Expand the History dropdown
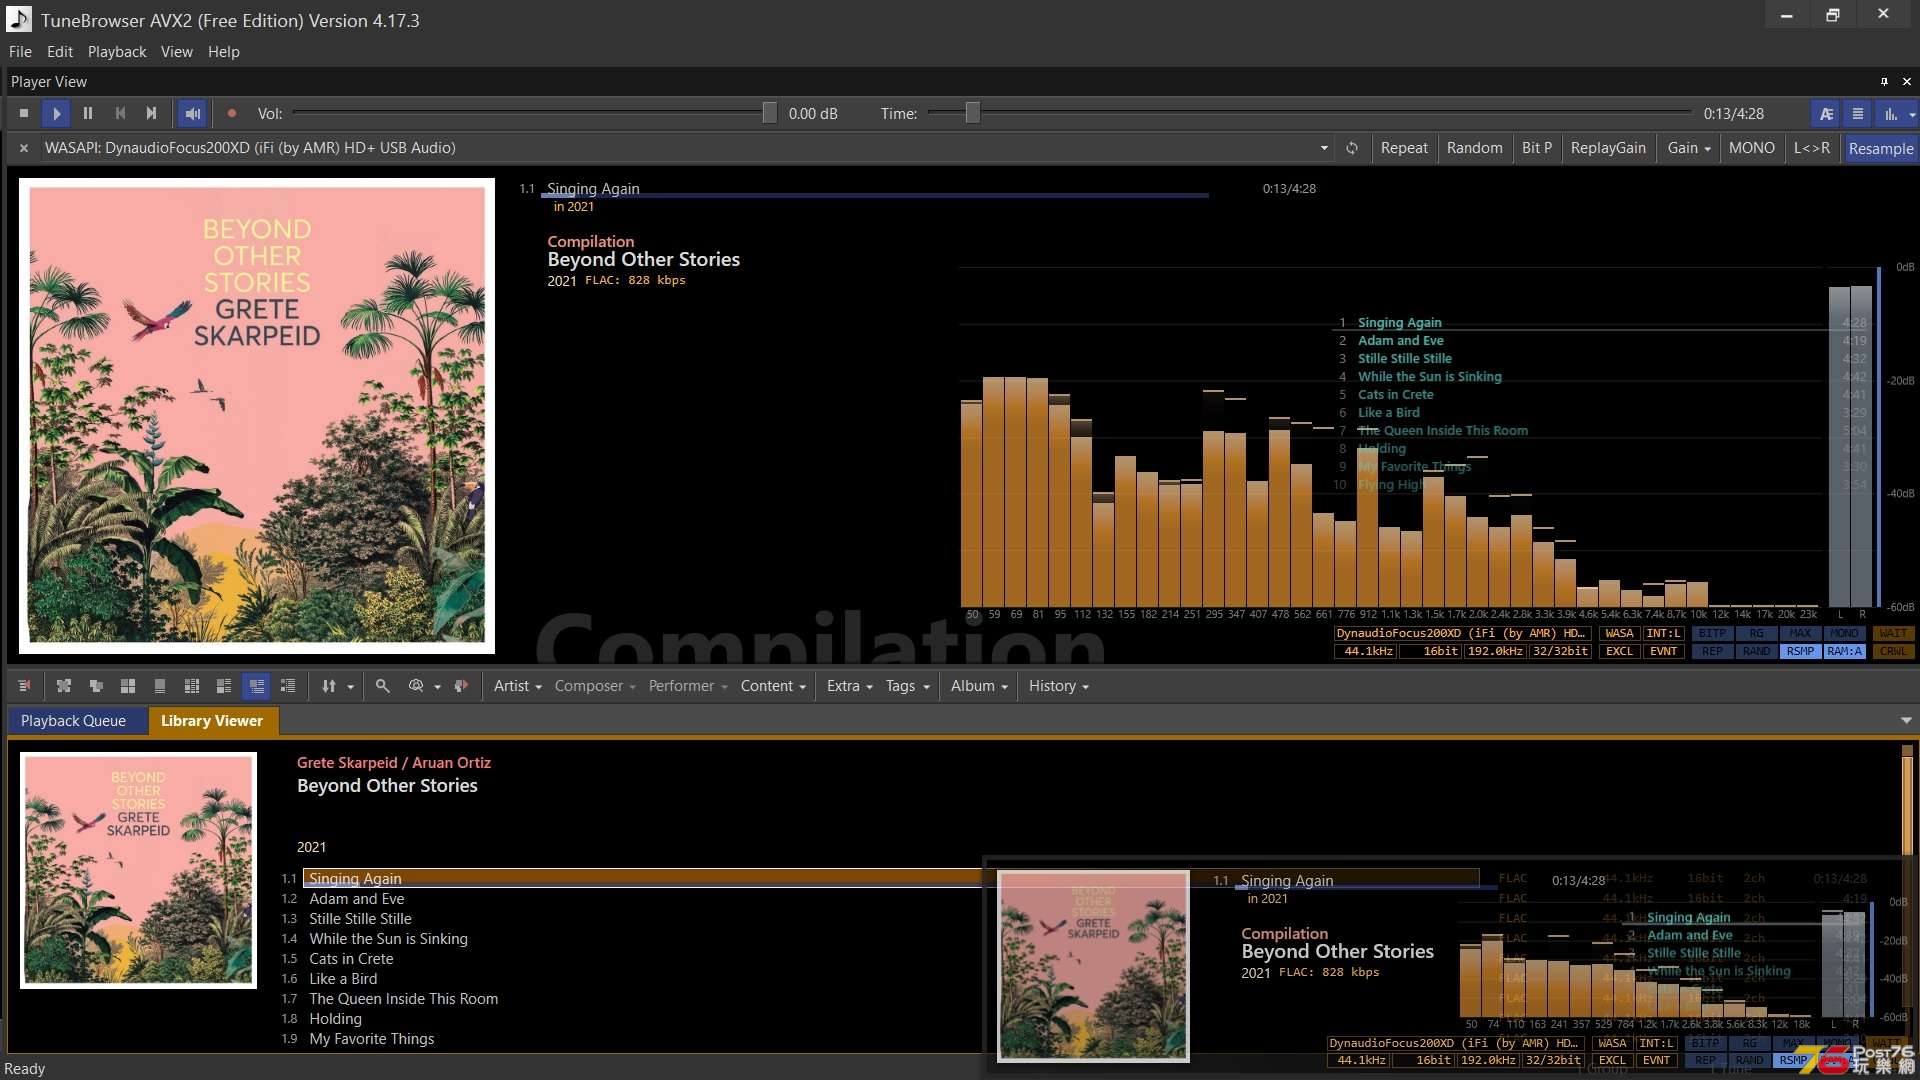Screen dimensions: 1920x1080 pyautogui.click(x=1058, y=686)
